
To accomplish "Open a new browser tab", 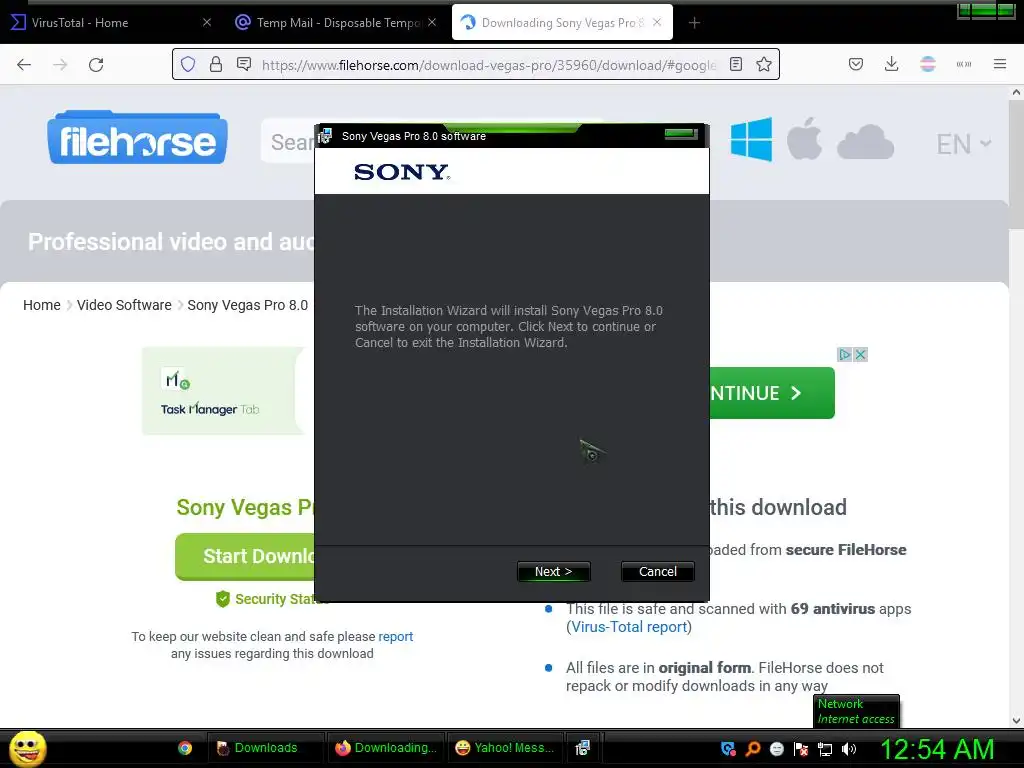I will [x=694, y=23].
